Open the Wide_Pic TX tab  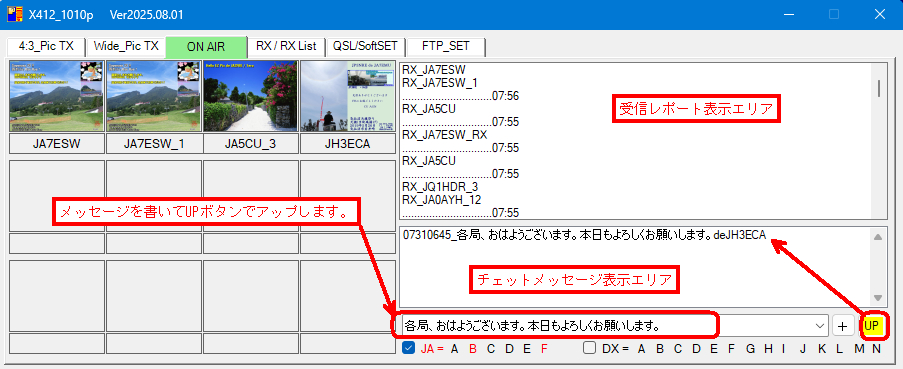tap(126, 46)
